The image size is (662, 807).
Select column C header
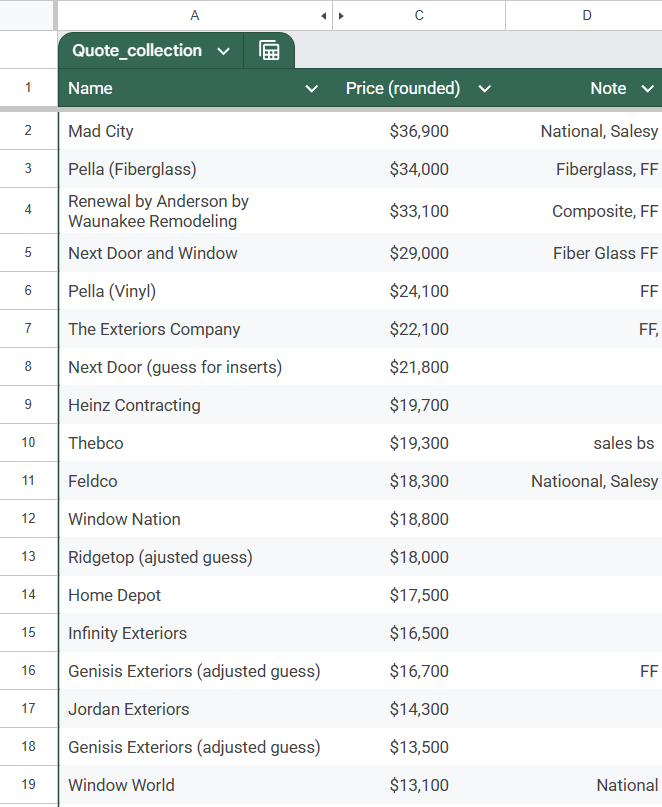[x=419, y=15]
